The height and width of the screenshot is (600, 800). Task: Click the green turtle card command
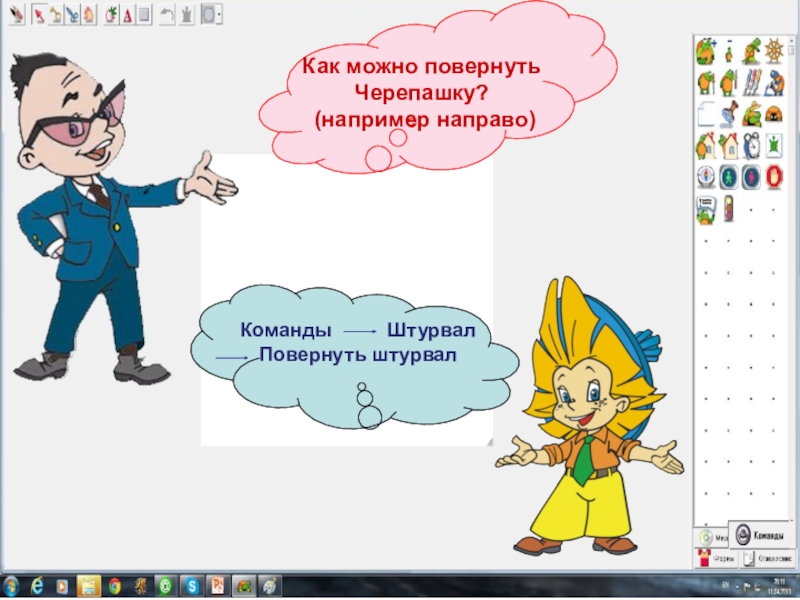coord(774,146)
